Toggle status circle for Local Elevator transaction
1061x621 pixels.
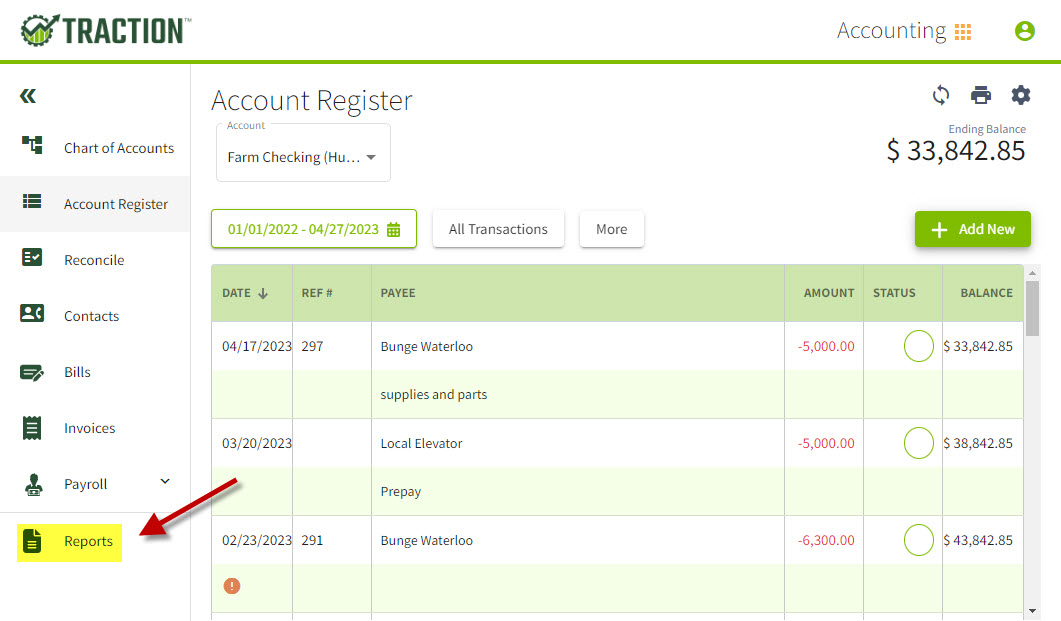(918, 443)
